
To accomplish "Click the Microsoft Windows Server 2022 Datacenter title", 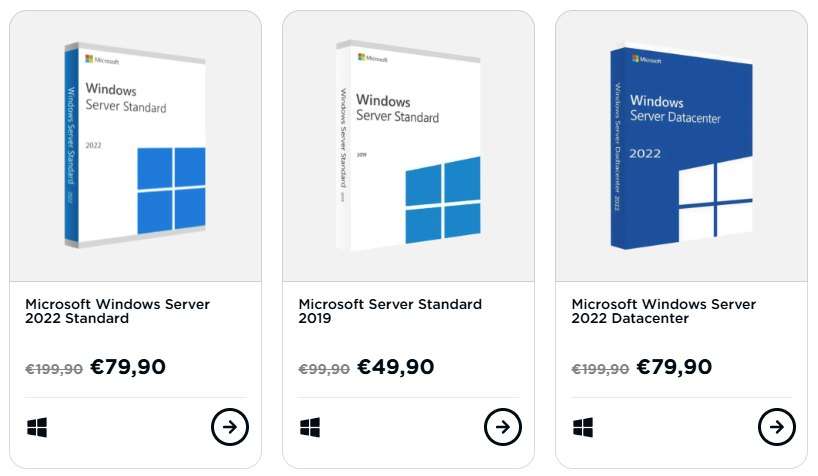I will coord(664,311).
